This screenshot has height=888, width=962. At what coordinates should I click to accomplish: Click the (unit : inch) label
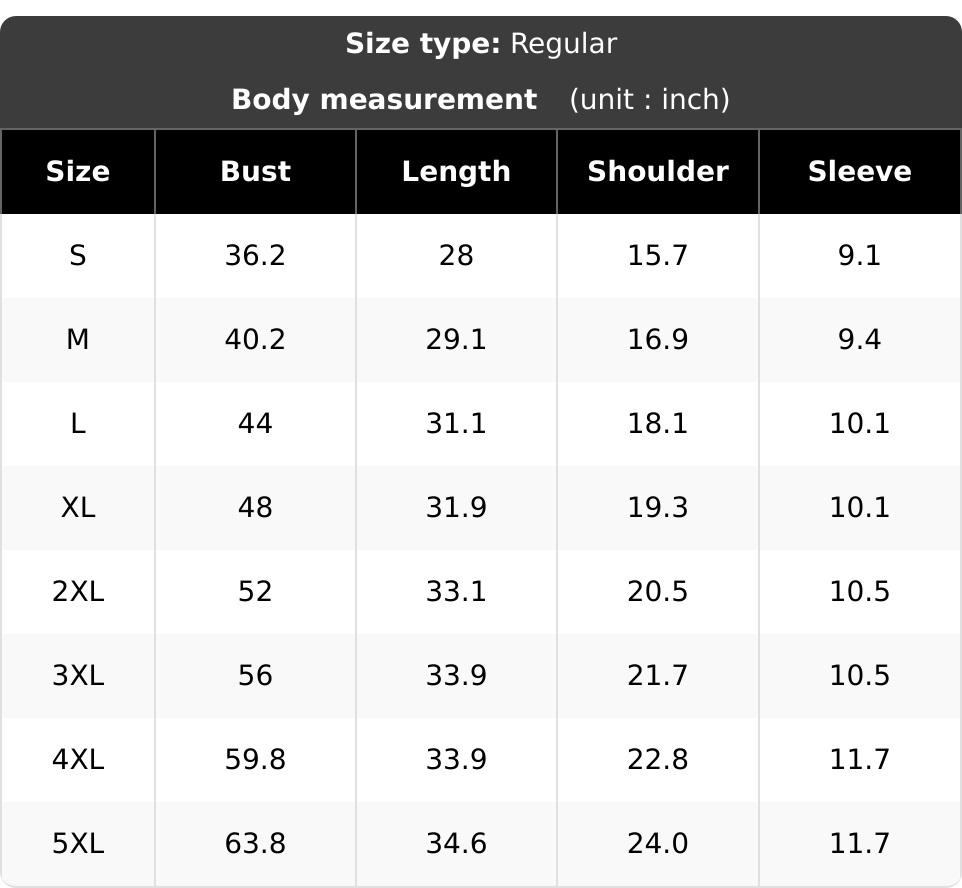pyautogui.click(x=650, y=99)
